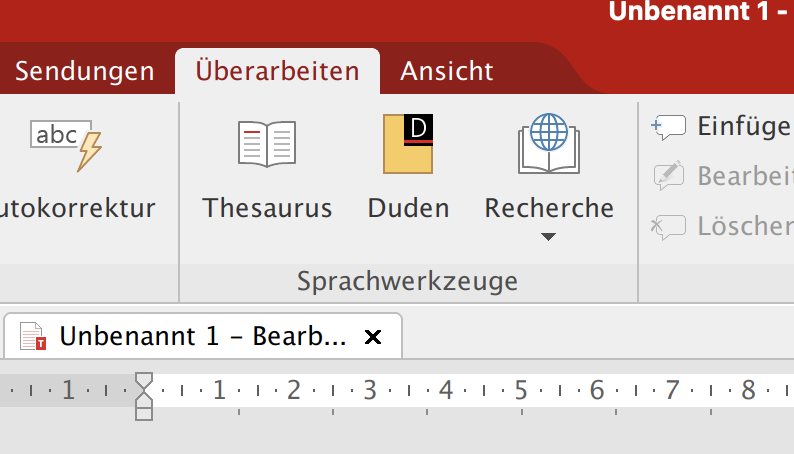This screenshot has width=794, height=454.
Task: Click the first-line indent marker on ruler
Action: (x=144, y=382)
